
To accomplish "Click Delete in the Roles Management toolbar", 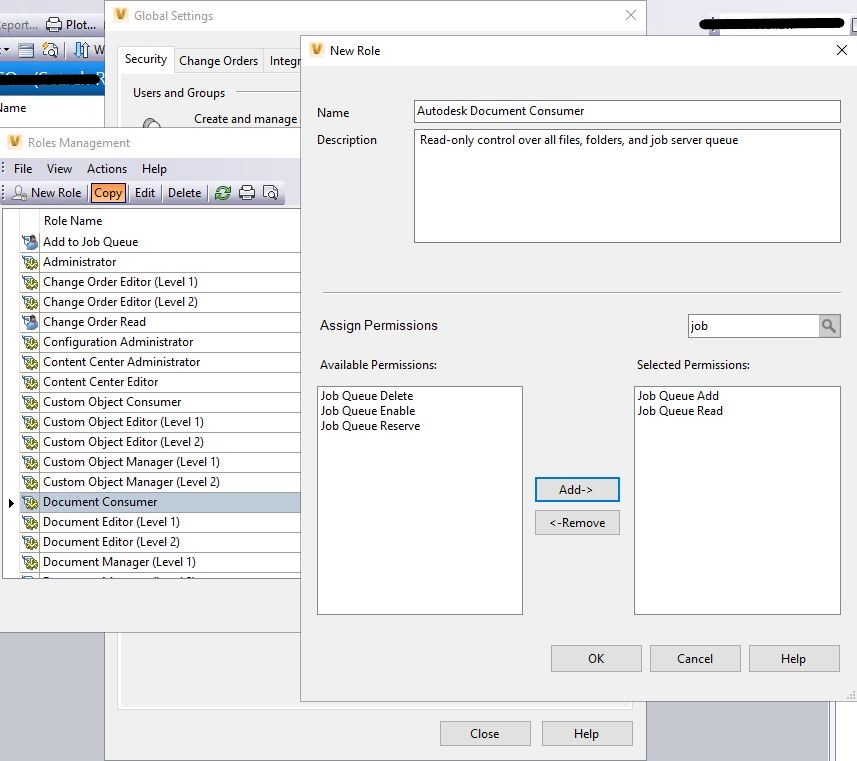I will click(x=184, y=192).
